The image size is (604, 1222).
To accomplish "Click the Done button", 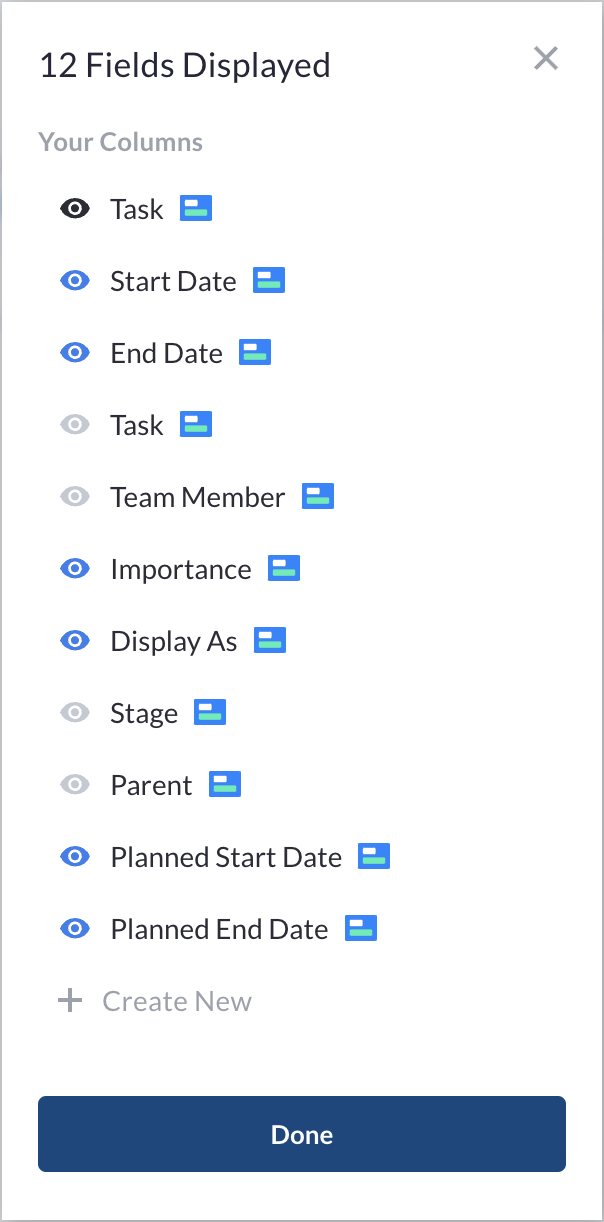I will pos(302,1134).
